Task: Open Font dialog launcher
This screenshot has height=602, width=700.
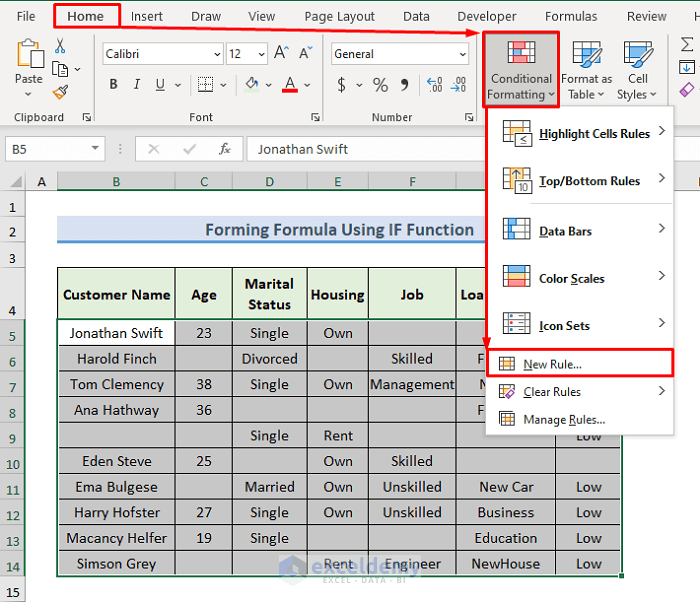Action: coord(316,117)
